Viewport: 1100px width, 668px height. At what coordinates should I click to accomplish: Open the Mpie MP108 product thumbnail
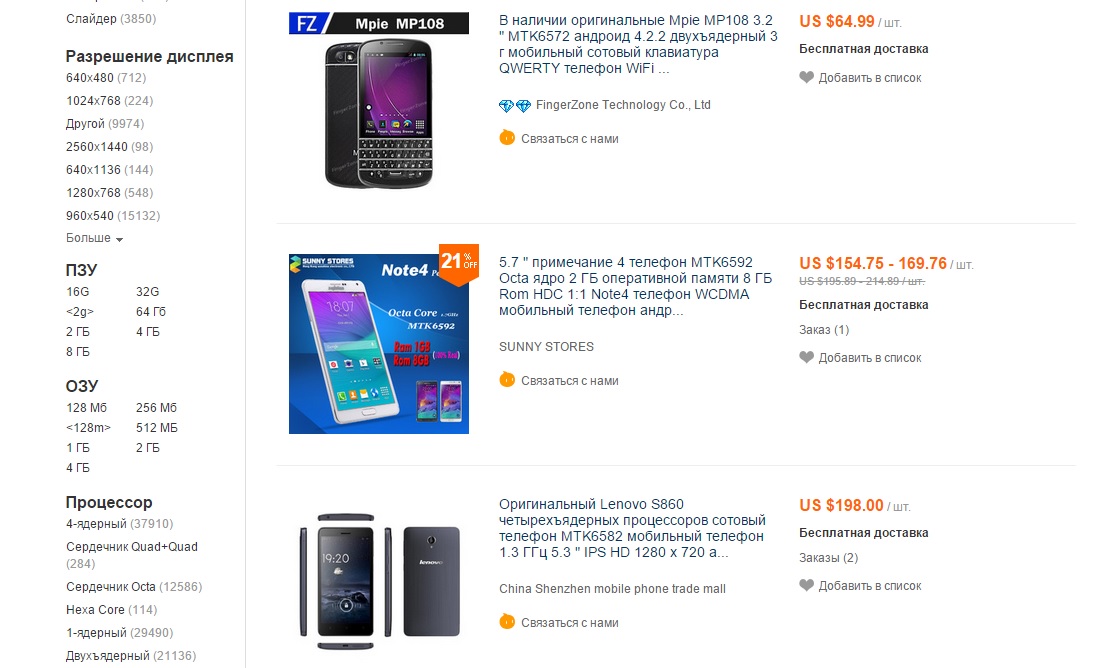click(379, 102)
